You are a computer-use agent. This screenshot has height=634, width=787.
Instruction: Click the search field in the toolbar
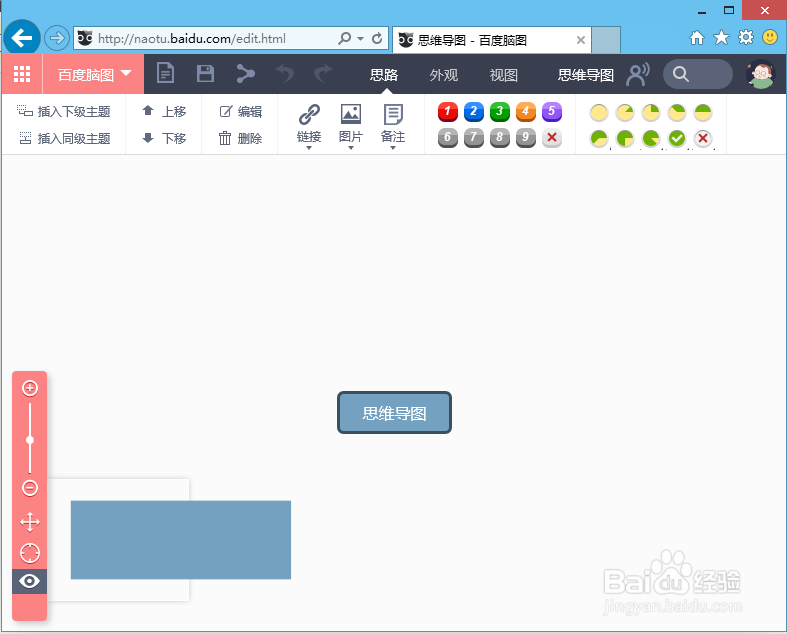coord(698,74)
